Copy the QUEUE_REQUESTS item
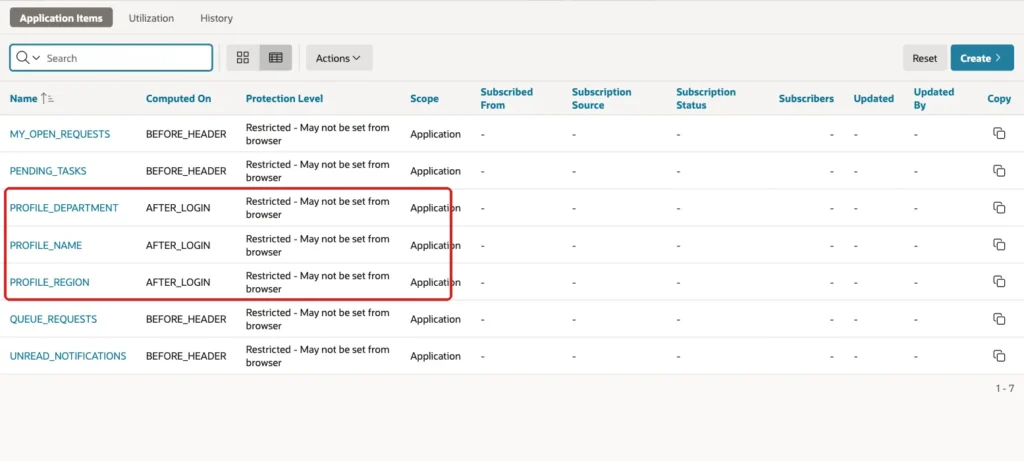The height and width of the screenshot is (461, 1024). [x=999, y=319]
